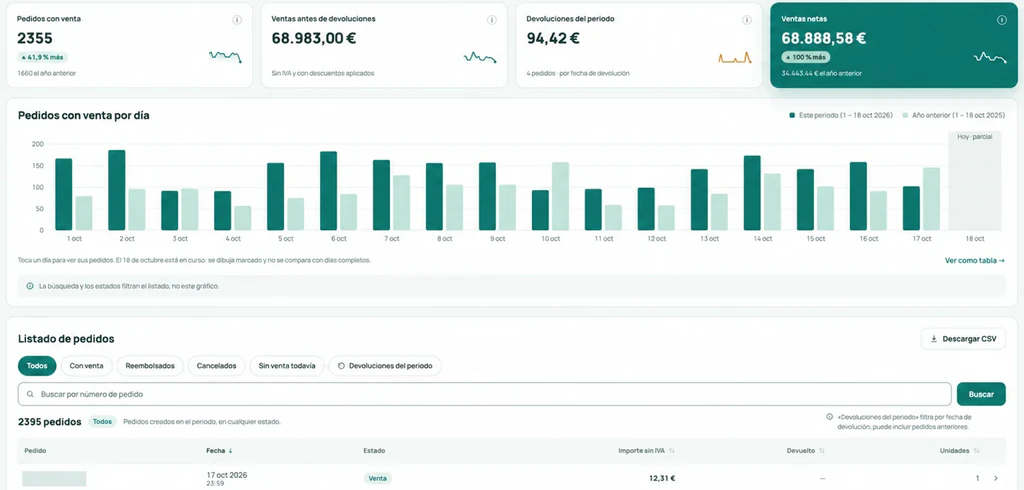Viewport: 1024px width, 490px height.
Task: Toggle Año anterior legend swatch
Action: pos(905,115)
